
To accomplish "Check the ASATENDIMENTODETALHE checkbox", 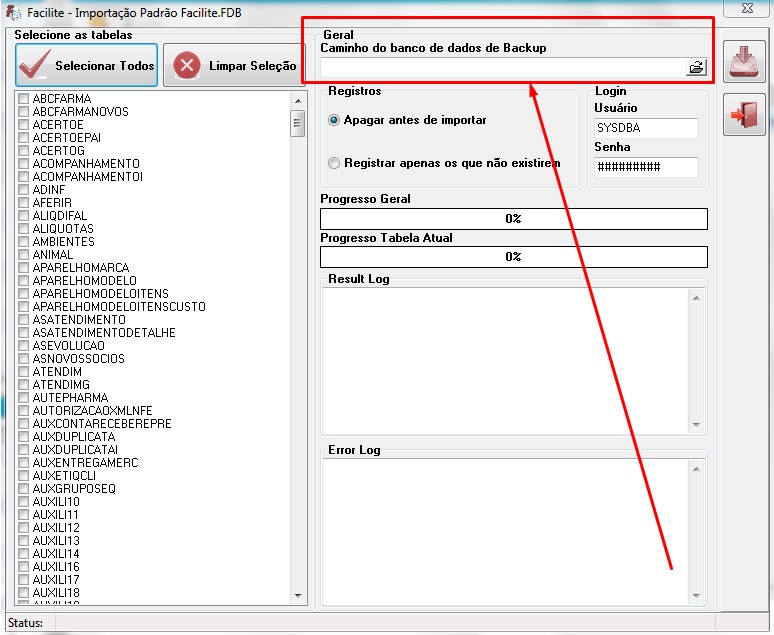I will point(23,332).
